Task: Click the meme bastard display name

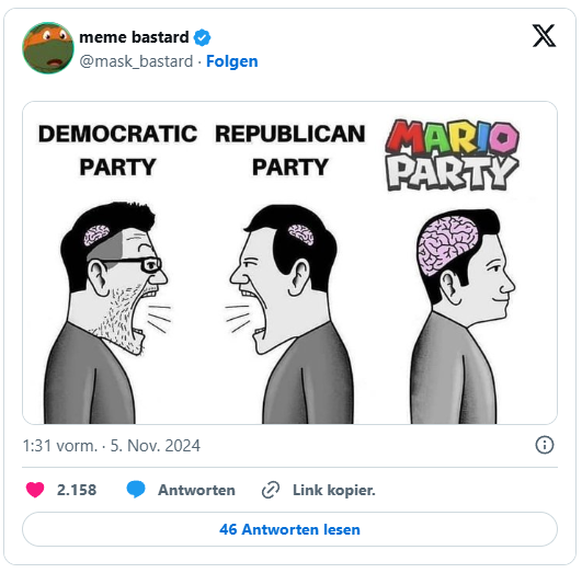Action: coord(134,37)
